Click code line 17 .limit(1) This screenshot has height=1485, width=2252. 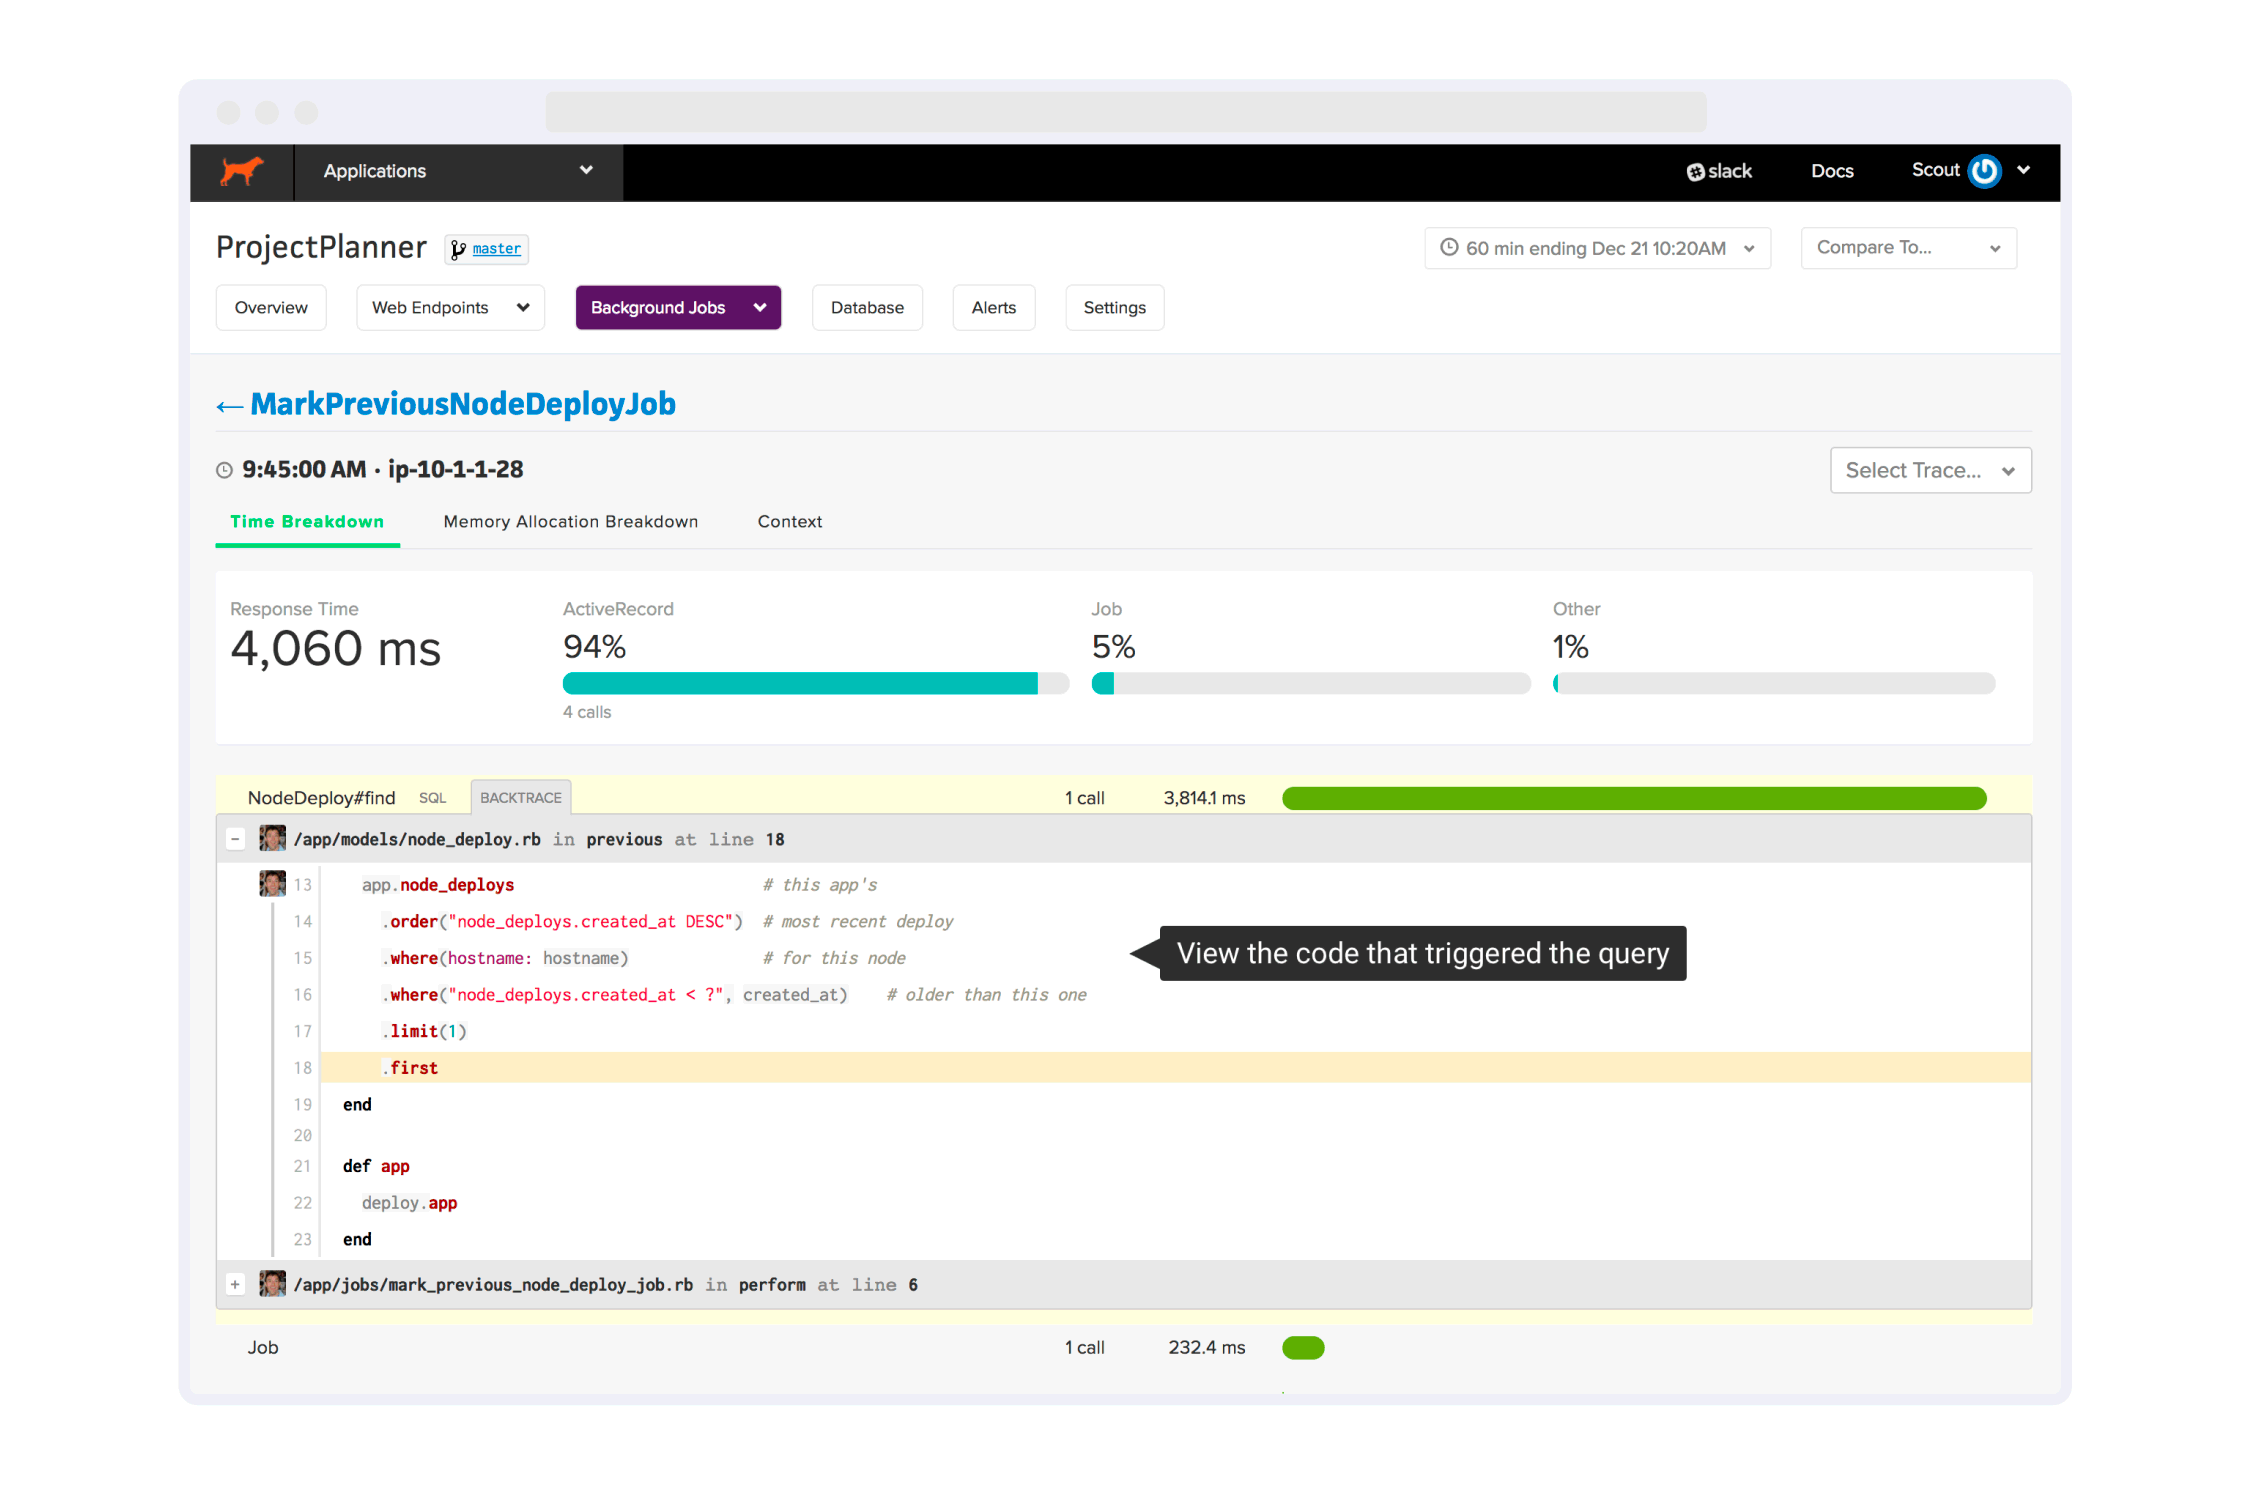tap(424, 1031)
